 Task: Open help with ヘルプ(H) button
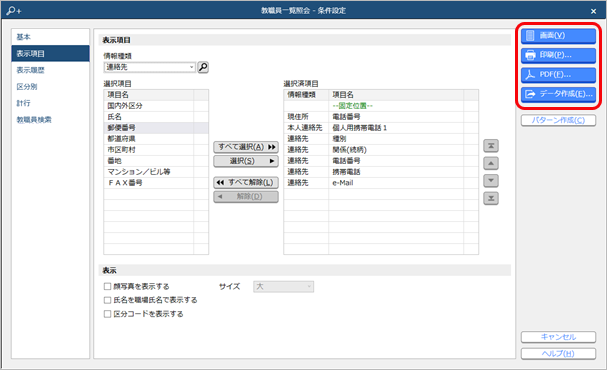(558, 354)
